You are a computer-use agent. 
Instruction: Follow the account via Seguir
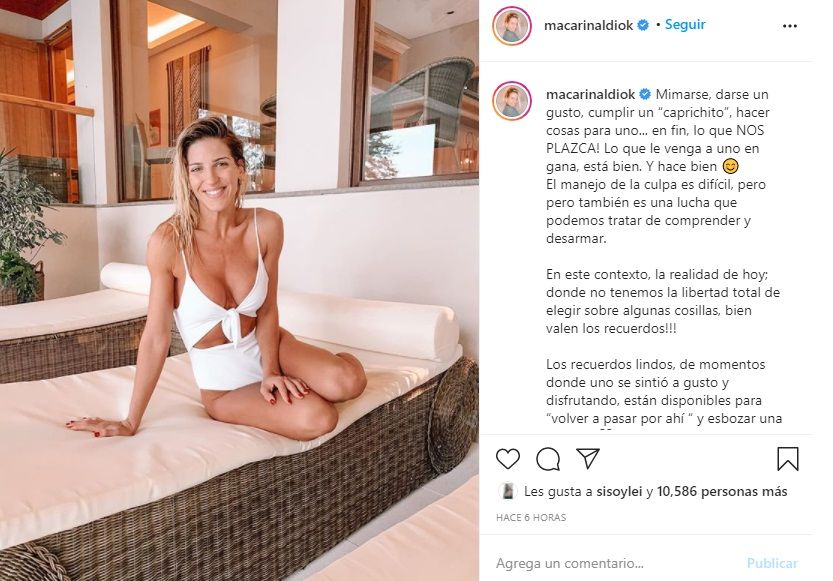point(685,24)
